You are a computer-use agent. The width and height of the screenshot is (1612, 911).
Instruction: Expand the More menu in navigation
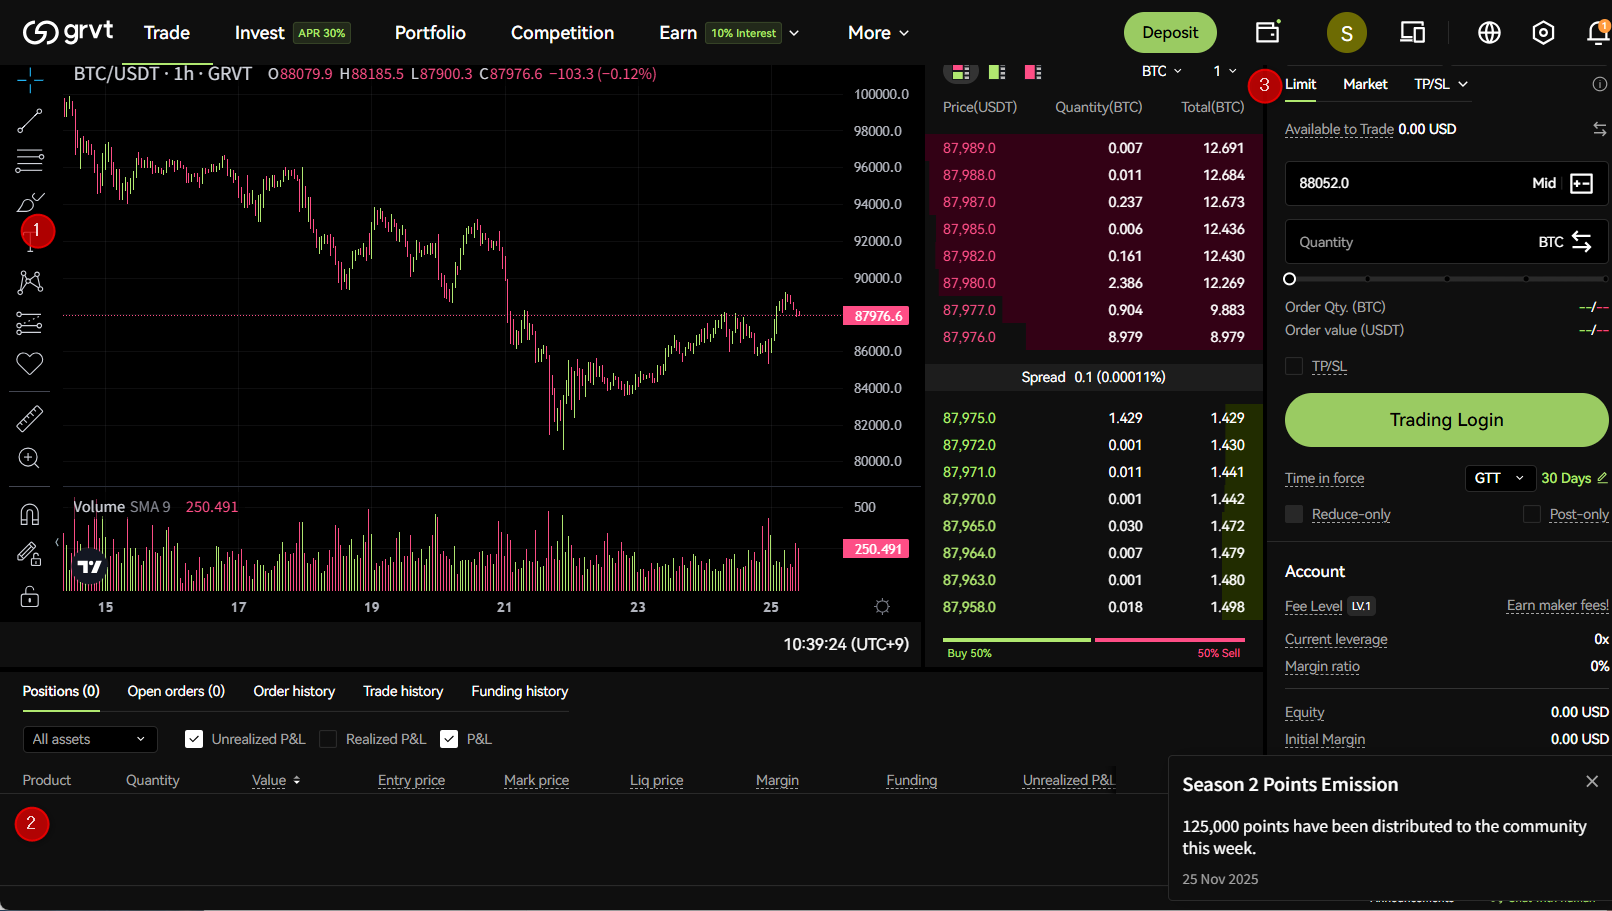[x=878, y=33]
